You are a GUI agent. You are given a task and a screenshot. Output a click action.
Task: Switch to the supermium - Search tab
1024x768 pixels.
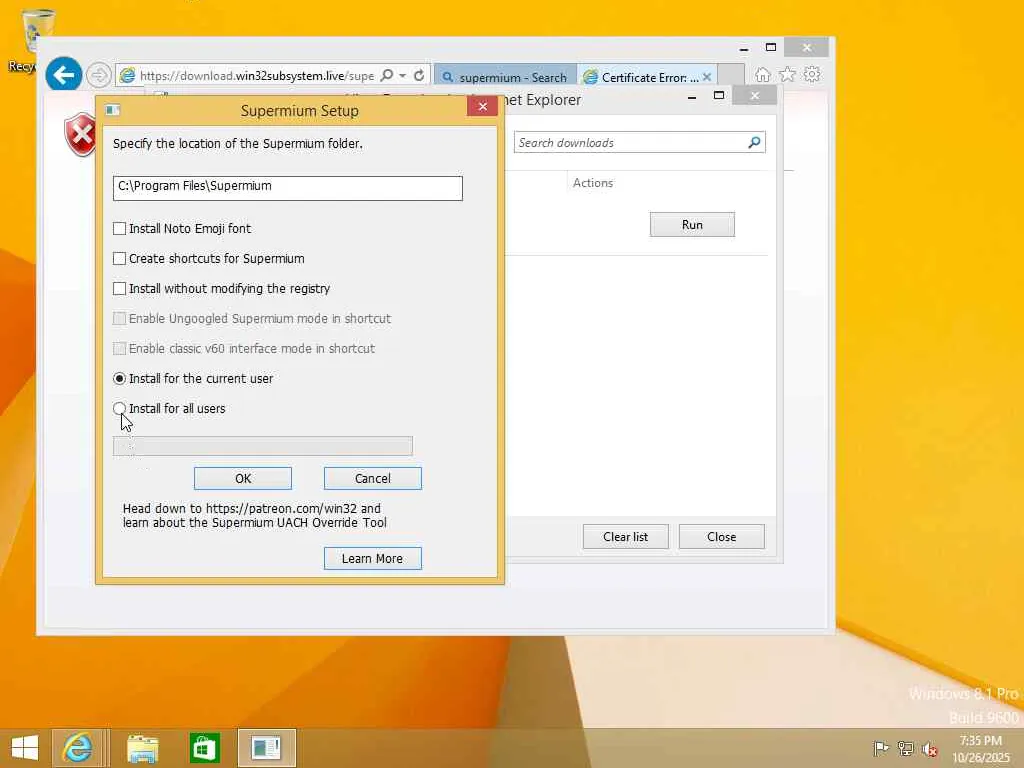pos(505,77)
